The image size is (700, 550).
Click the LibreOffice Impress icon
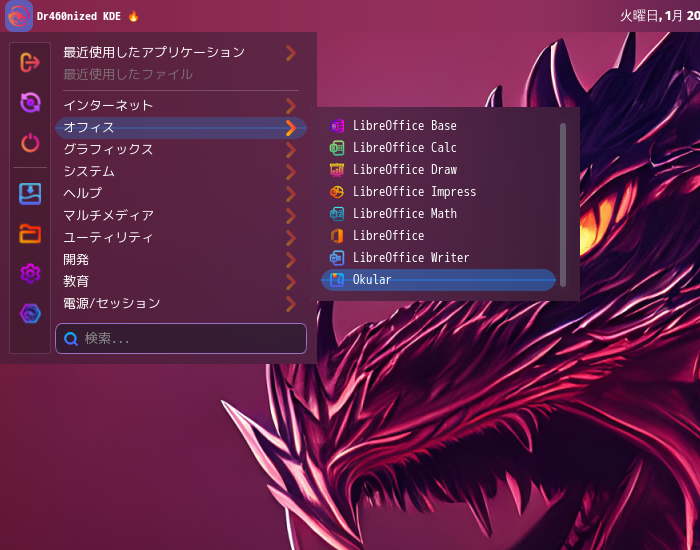(337, 192)
